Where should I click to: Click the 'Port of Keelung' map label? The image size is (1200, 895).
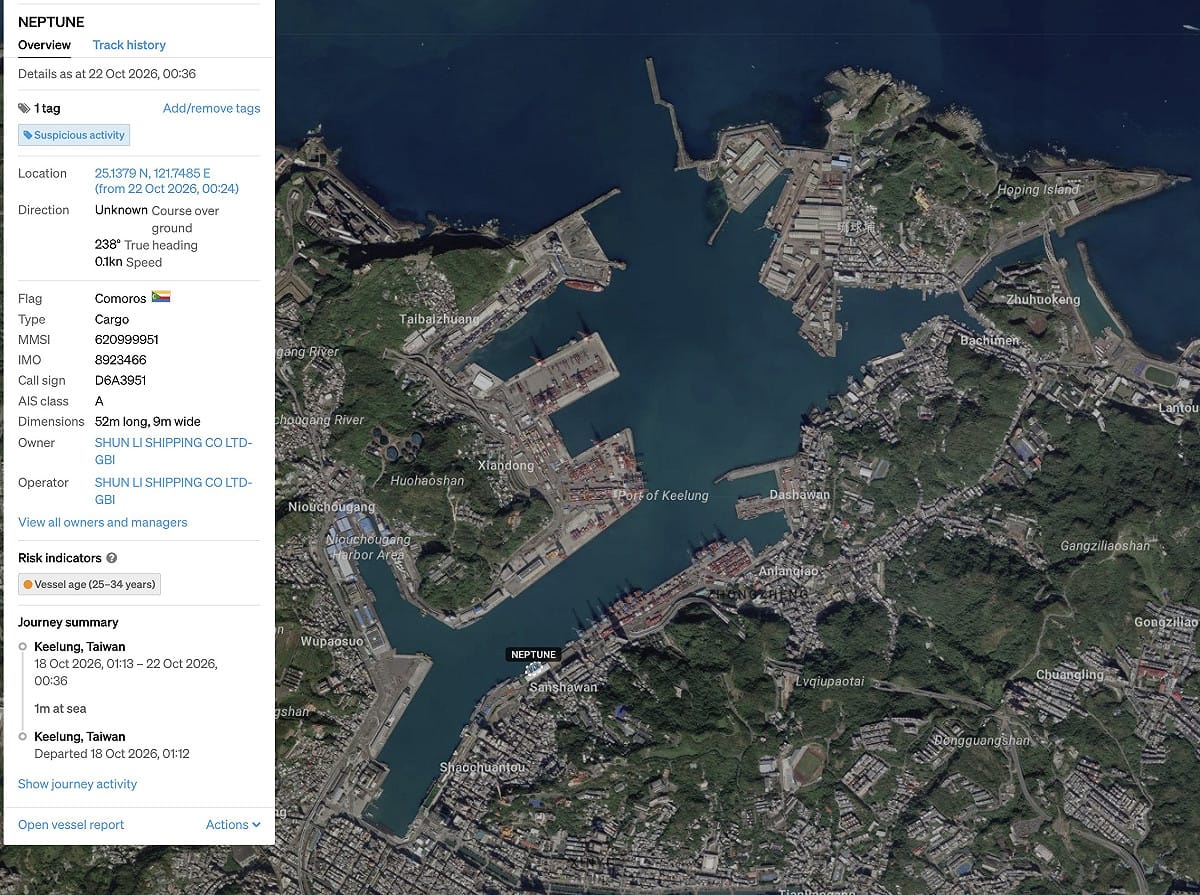tap(663, 496)
